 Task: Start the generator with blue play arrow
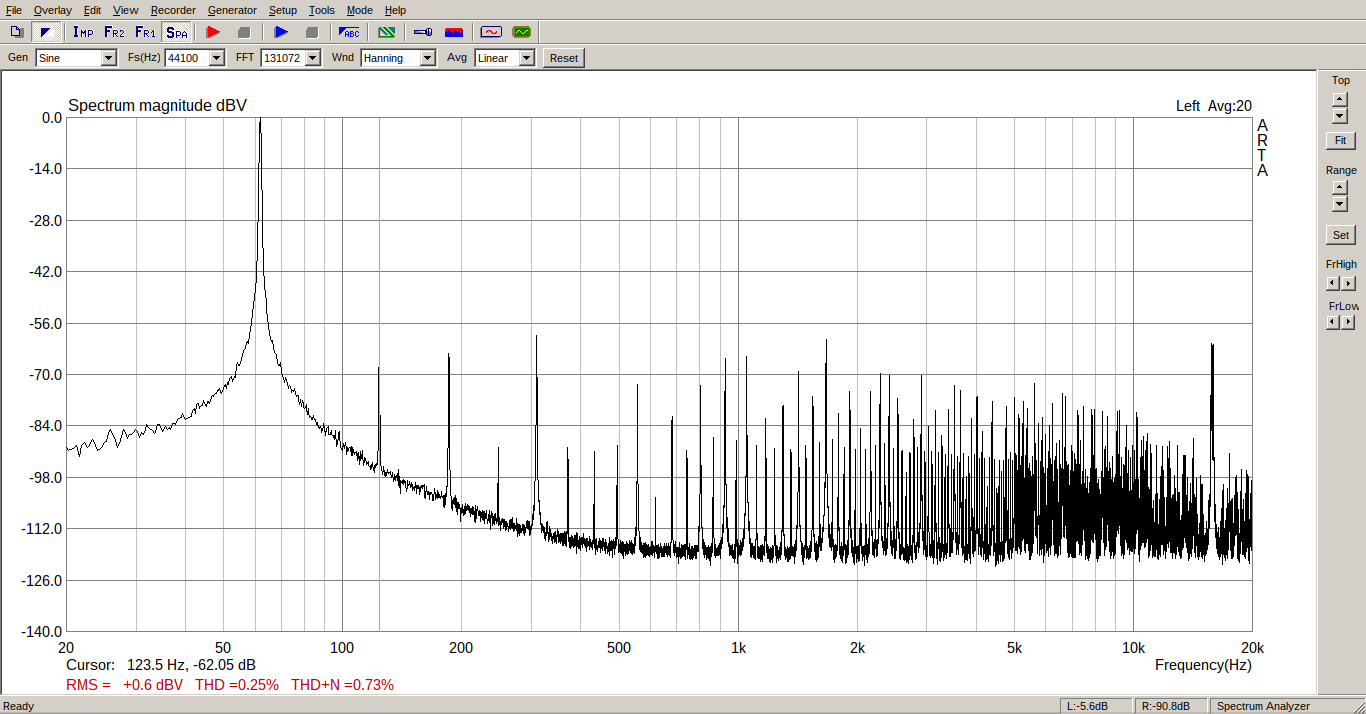281,32
